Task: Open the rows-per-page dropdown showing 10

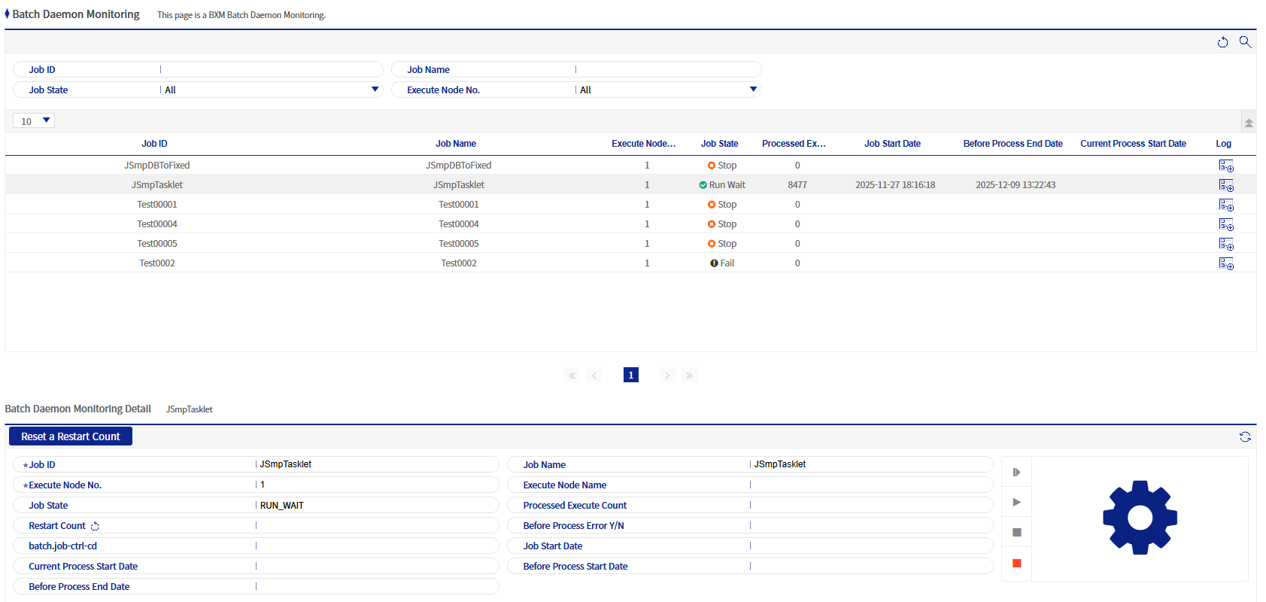Action: (x=34, y=121)
